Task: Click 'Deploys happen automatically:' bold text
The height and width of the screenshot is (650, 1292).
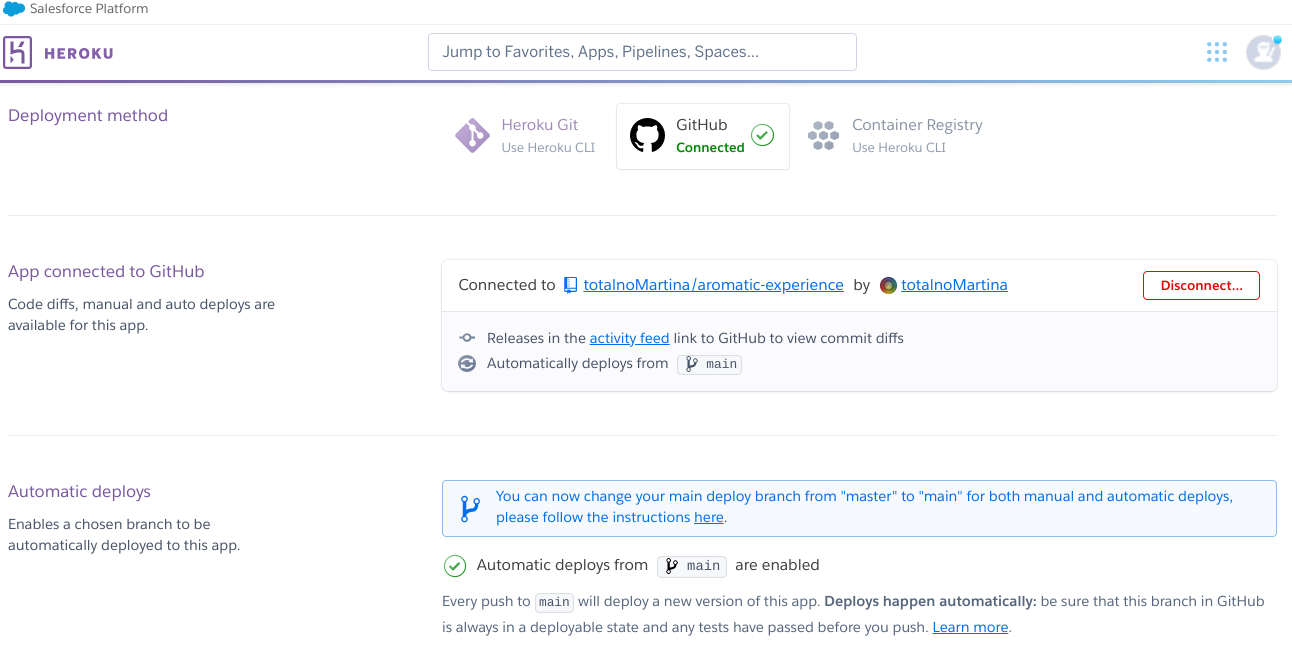Action: pyautogui.click(x=930, y=601)
